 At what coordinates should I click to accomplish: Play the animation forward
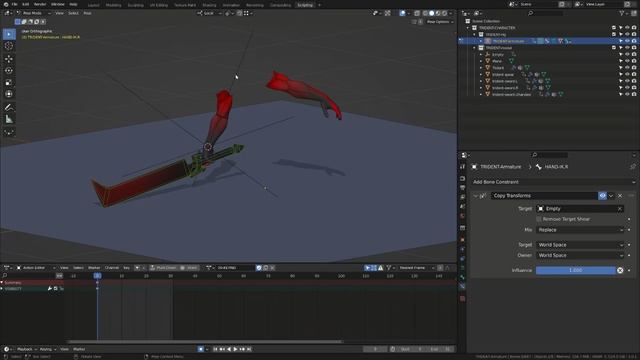tap(236, 349)
